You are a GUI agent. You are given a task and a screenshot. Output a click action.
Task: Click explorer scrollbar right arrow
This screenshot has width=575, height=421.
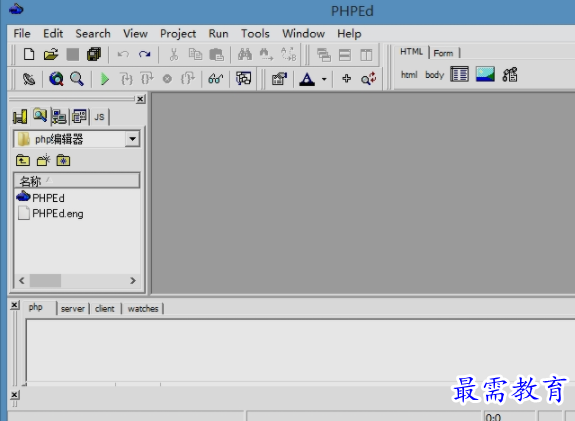[x=133, y=281]
